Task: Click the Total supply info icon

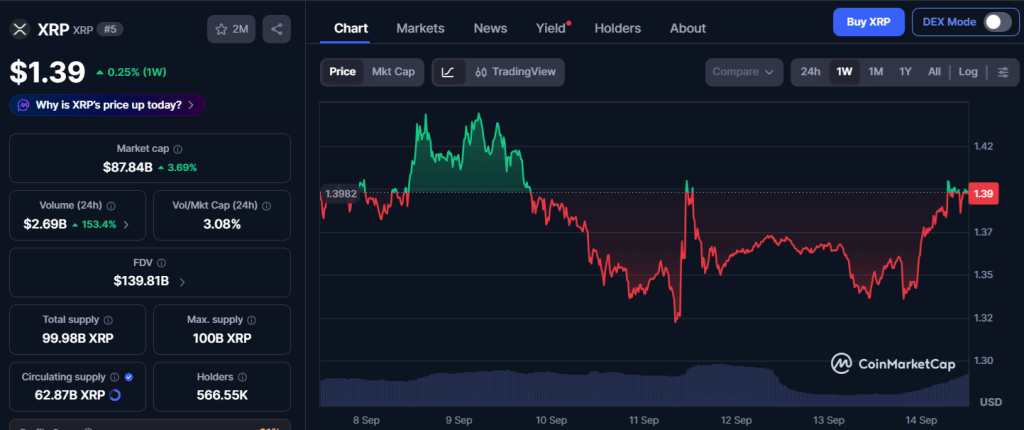Action: tap(108, 320)
